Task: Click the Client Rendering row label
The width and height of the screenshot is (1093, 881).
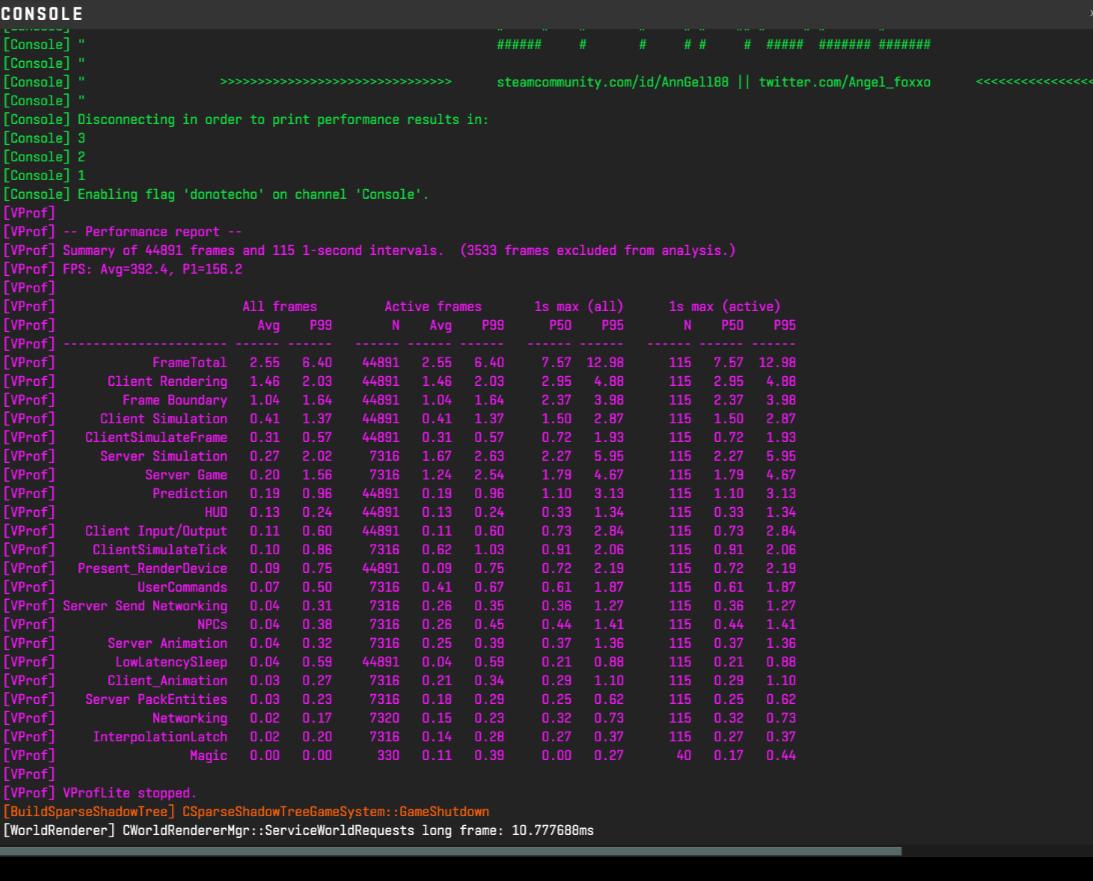Action: (167, 381)
